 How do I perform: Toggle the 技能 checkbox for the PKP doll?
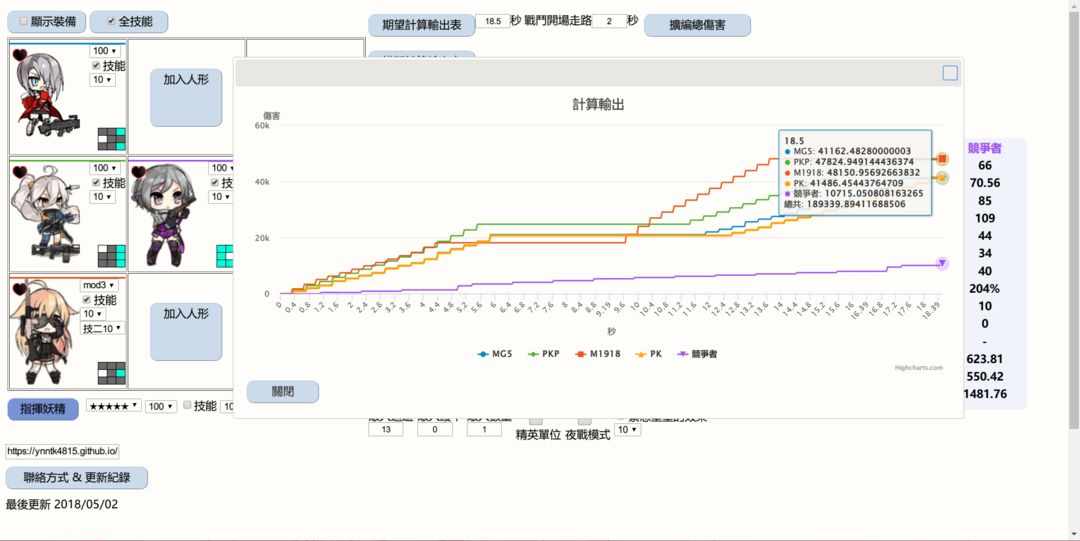coord(96,183)
